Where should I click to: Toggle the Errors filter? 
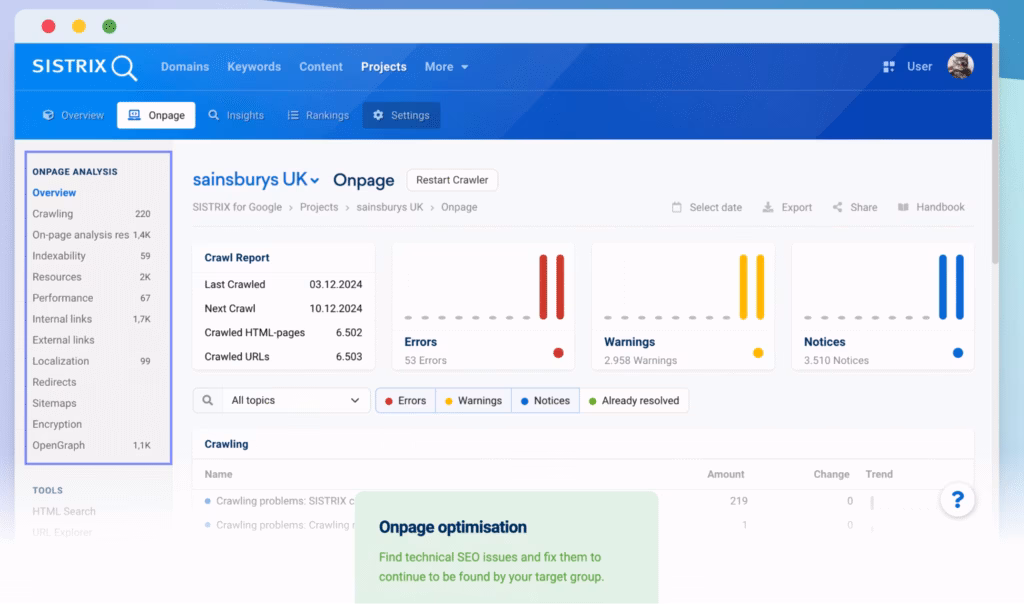pyautogui.click(x=405, y=401)
